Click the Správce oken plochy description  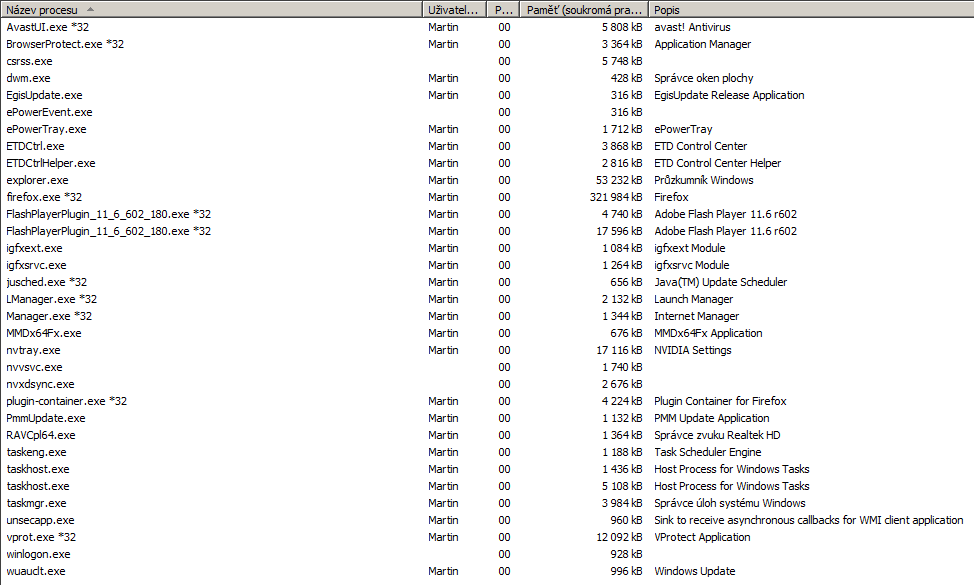[x=704, y=78]
